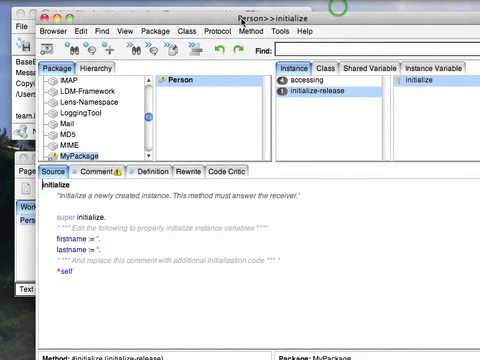Click the 'firstname :=' code line

[x=78, y=239]
